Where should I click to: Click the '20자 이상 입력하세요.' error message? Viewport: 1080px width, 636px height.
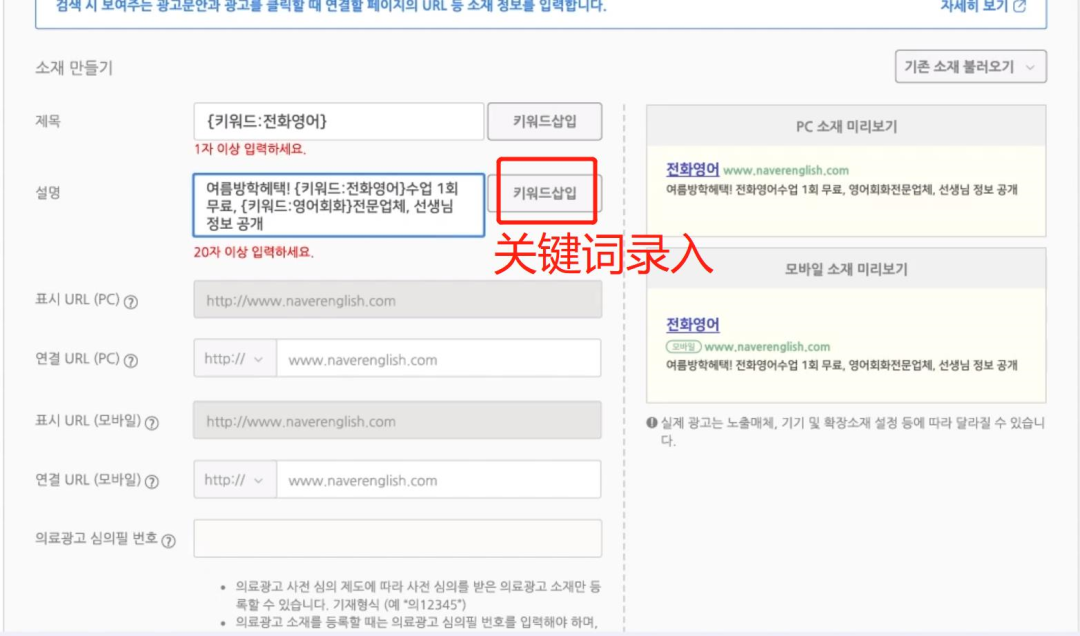pos(253,252)
